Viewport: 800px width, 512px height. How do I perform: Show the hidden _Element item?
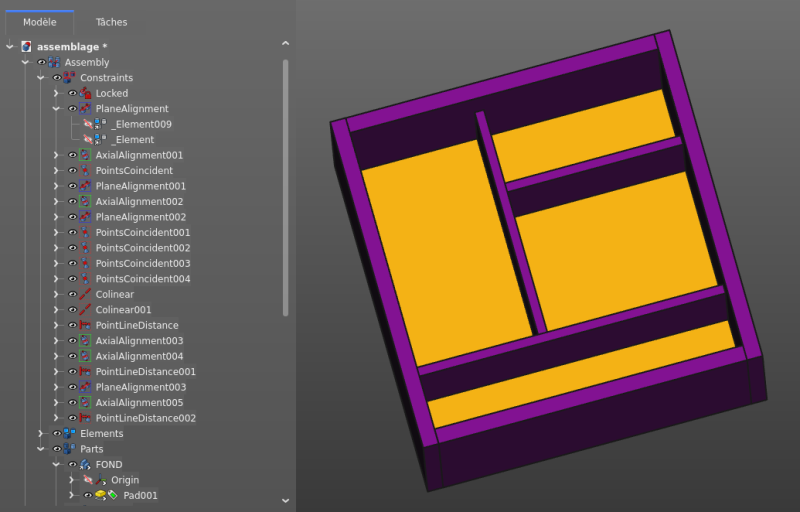(x=88, y=139)
